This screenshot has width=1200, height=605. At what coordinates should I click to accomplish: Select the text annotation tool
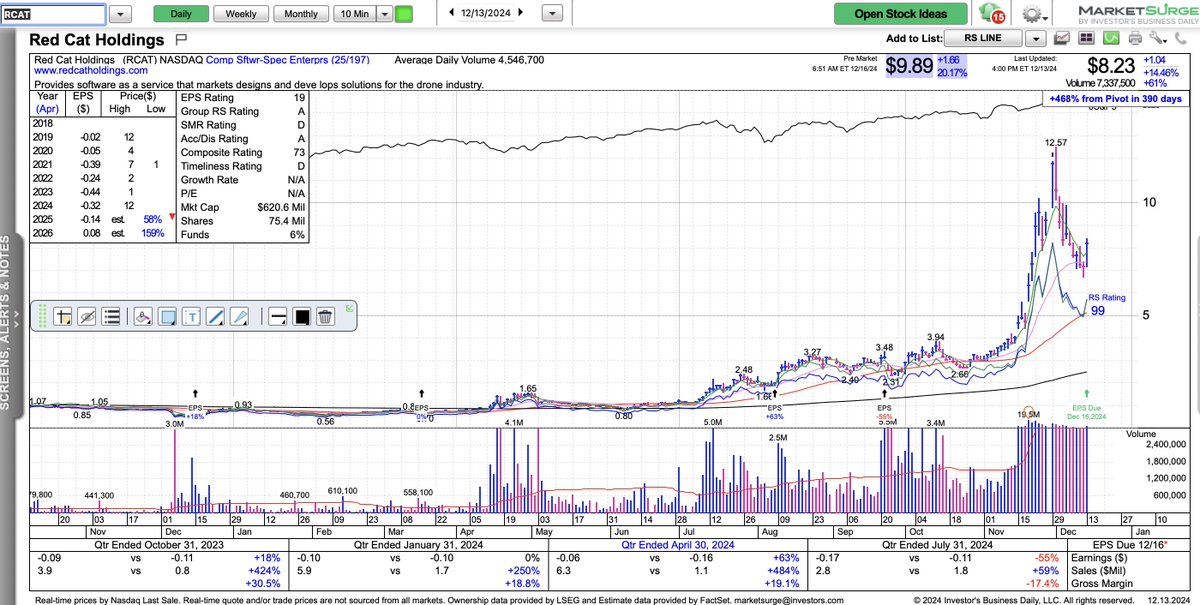[194, 316]
